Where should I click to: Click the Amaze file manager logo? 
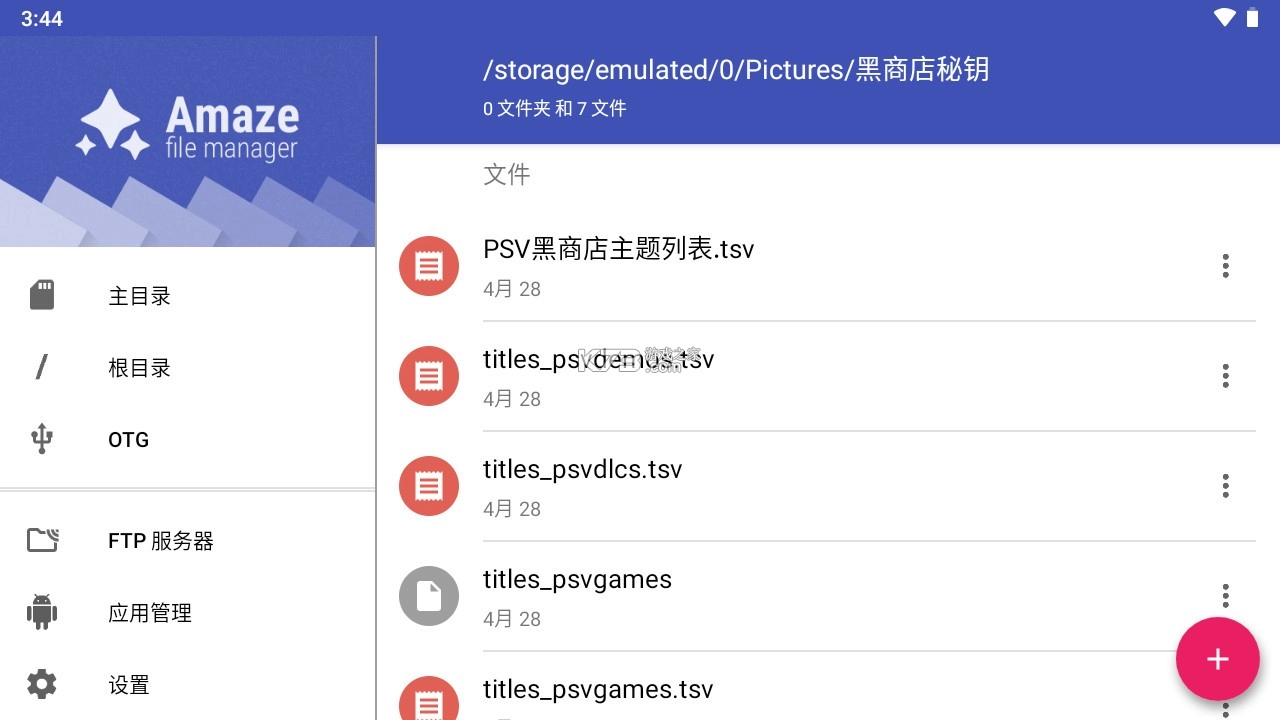tap(188, 125)
